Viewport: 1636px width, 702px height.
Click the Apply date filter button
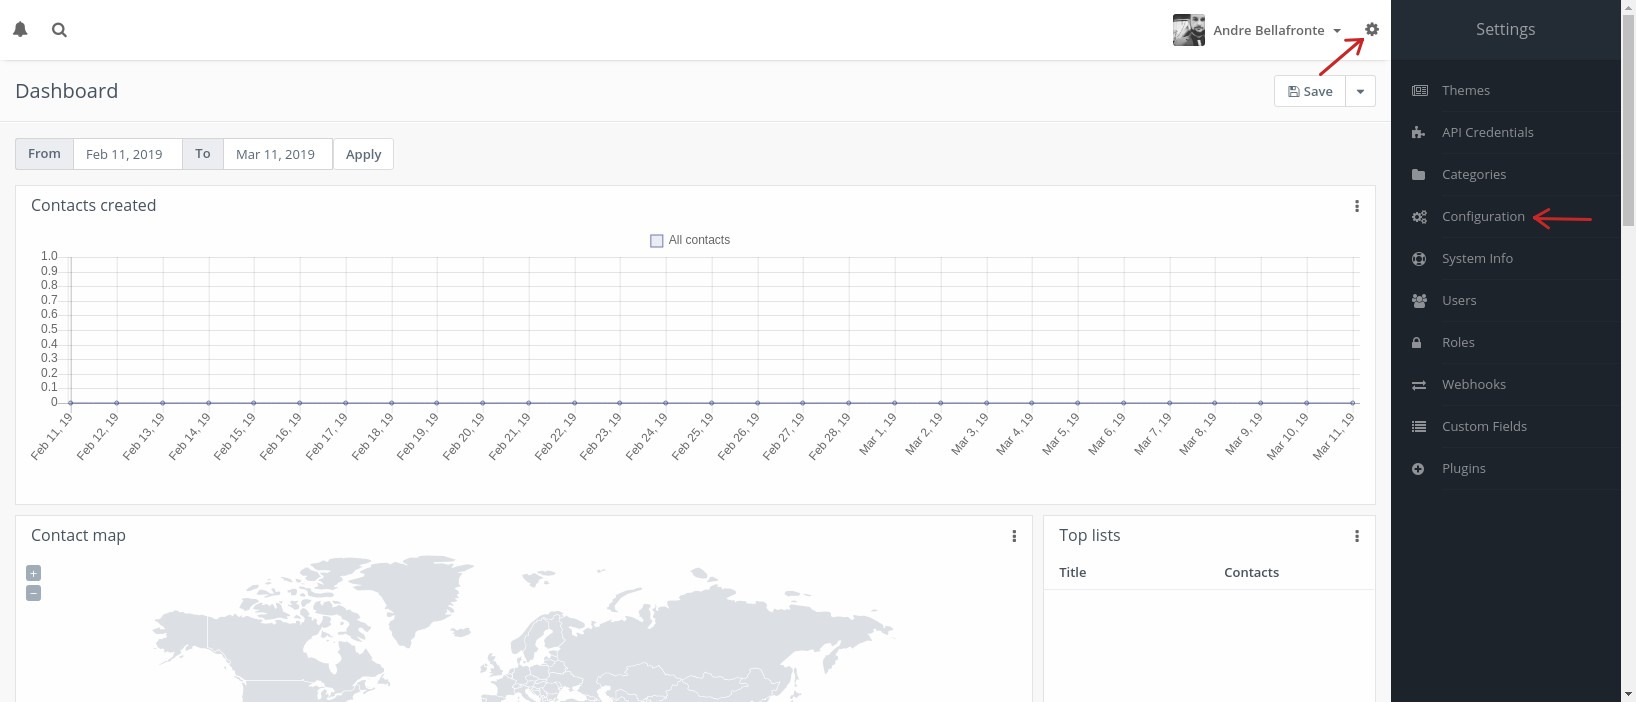[x=363, y=154]
